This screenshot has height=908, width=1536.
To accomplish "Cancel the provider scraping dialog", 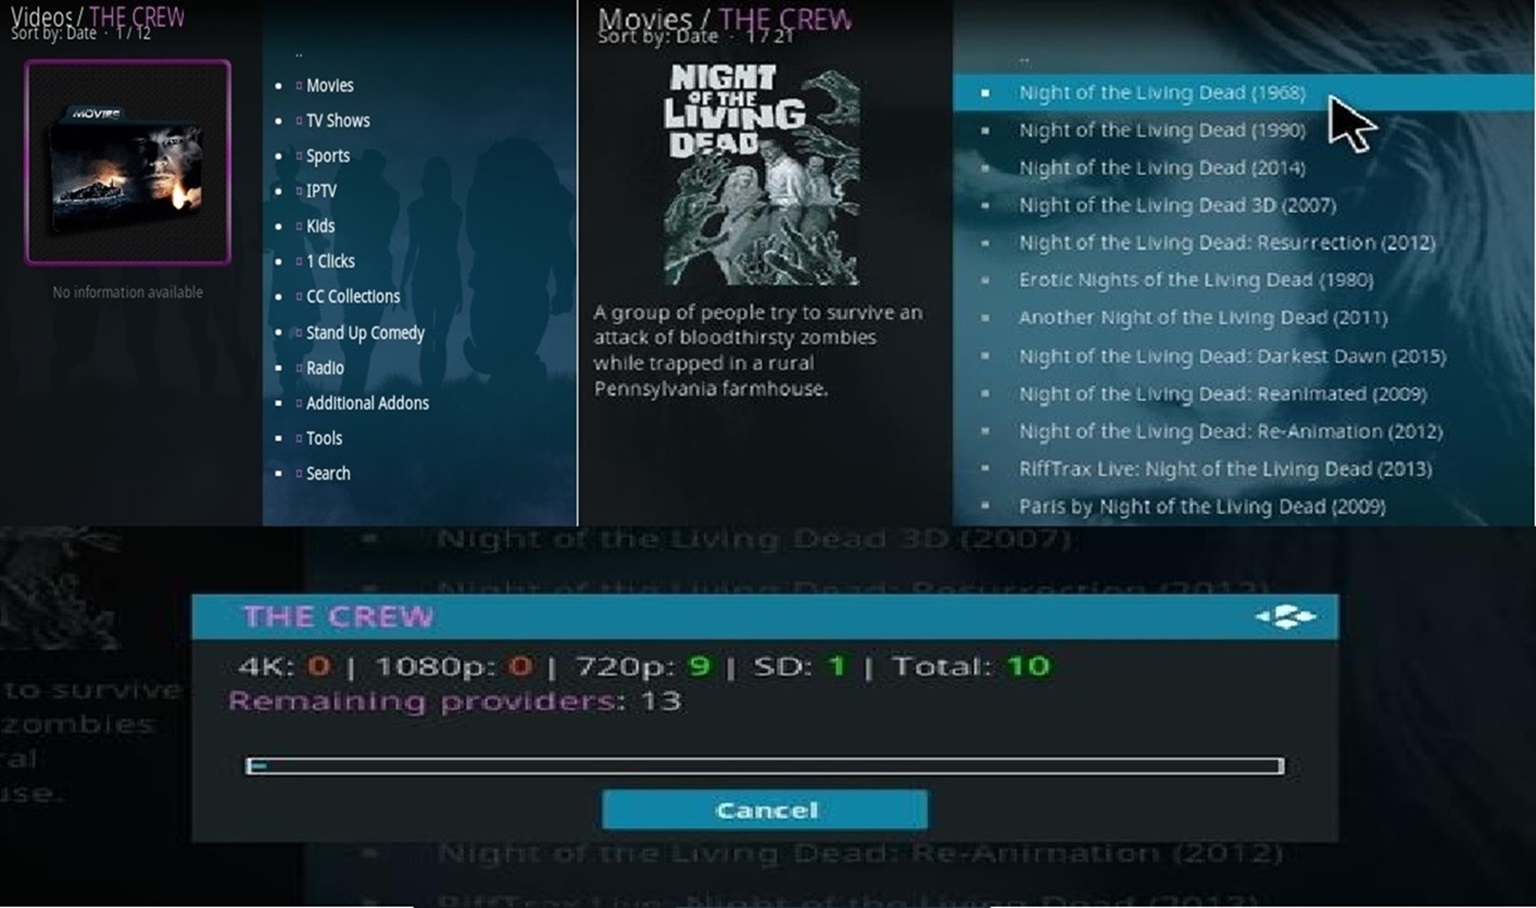I will pos(765,810).
